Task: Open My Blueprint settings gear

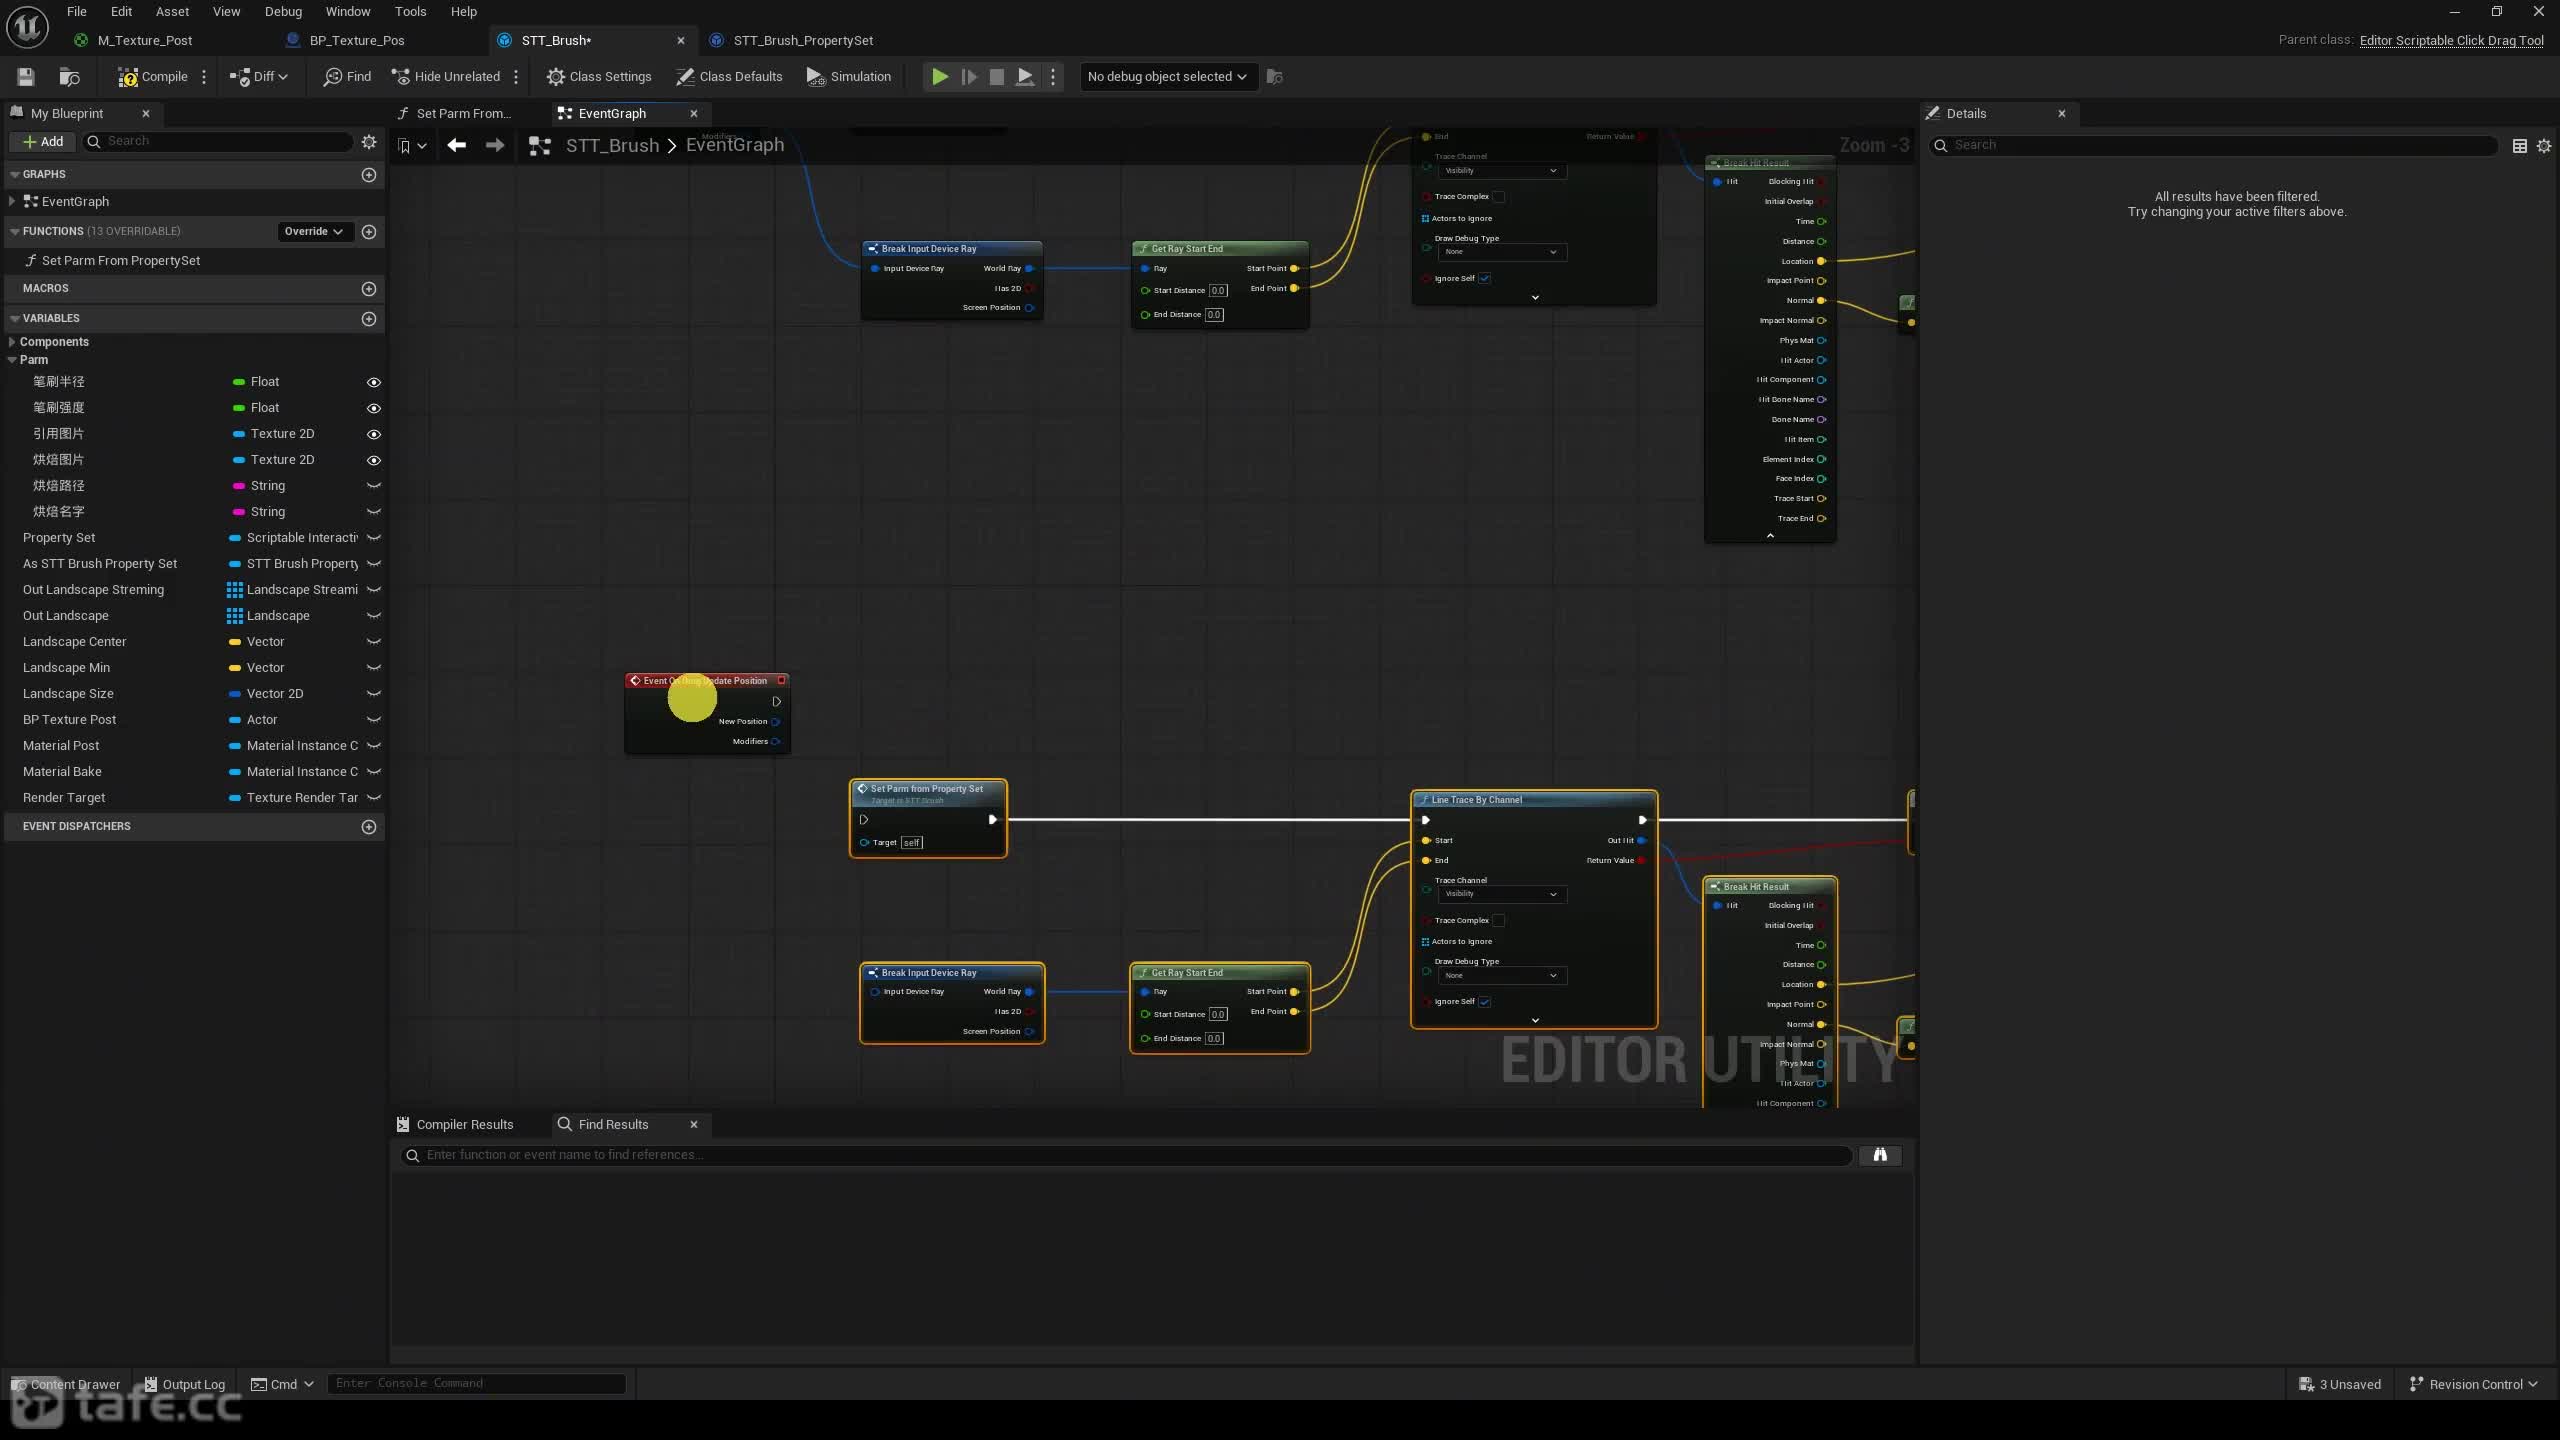Action: 369,142
